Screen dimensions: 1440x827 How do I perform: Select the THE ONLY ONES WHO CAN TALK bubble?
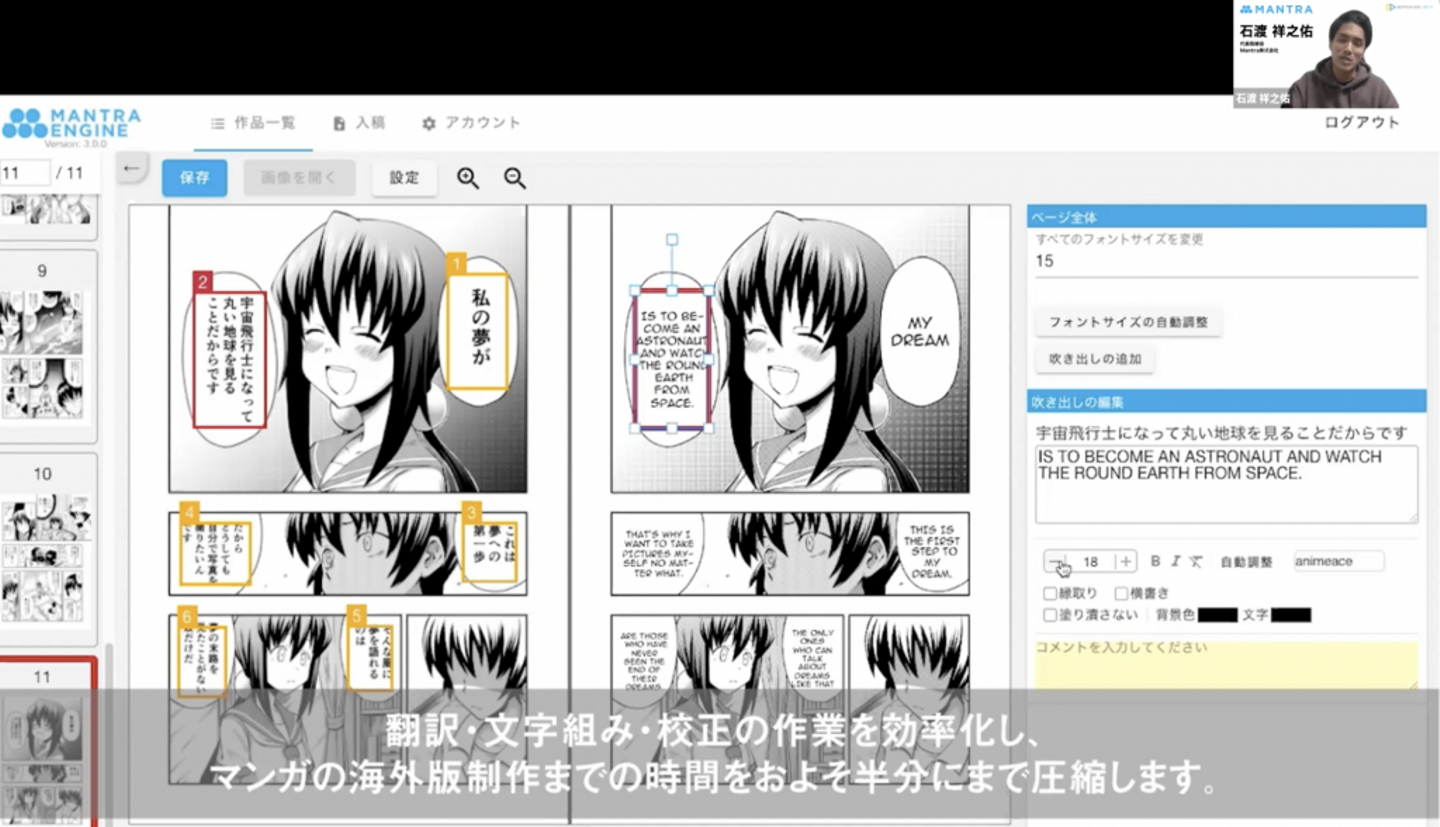tap(812, 658)
